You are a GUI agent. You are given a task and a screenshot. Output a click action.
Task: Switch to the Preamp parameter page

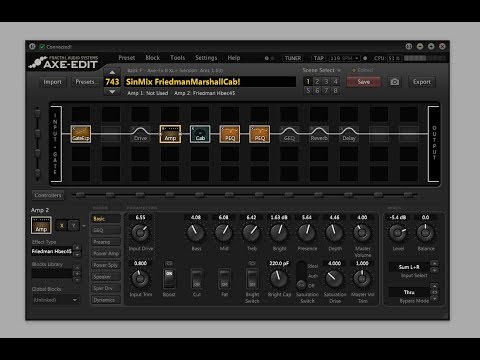[106, 242]
